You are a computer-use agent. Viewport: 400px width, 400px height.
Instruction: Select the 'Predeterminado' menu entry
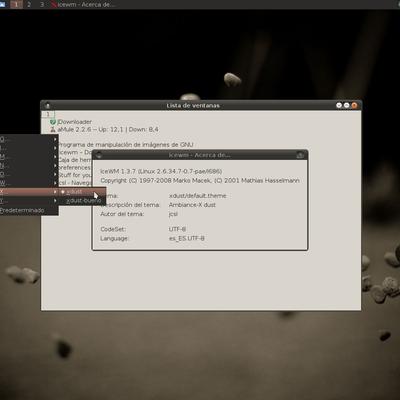pyautogui.click(x=29, y=210)
